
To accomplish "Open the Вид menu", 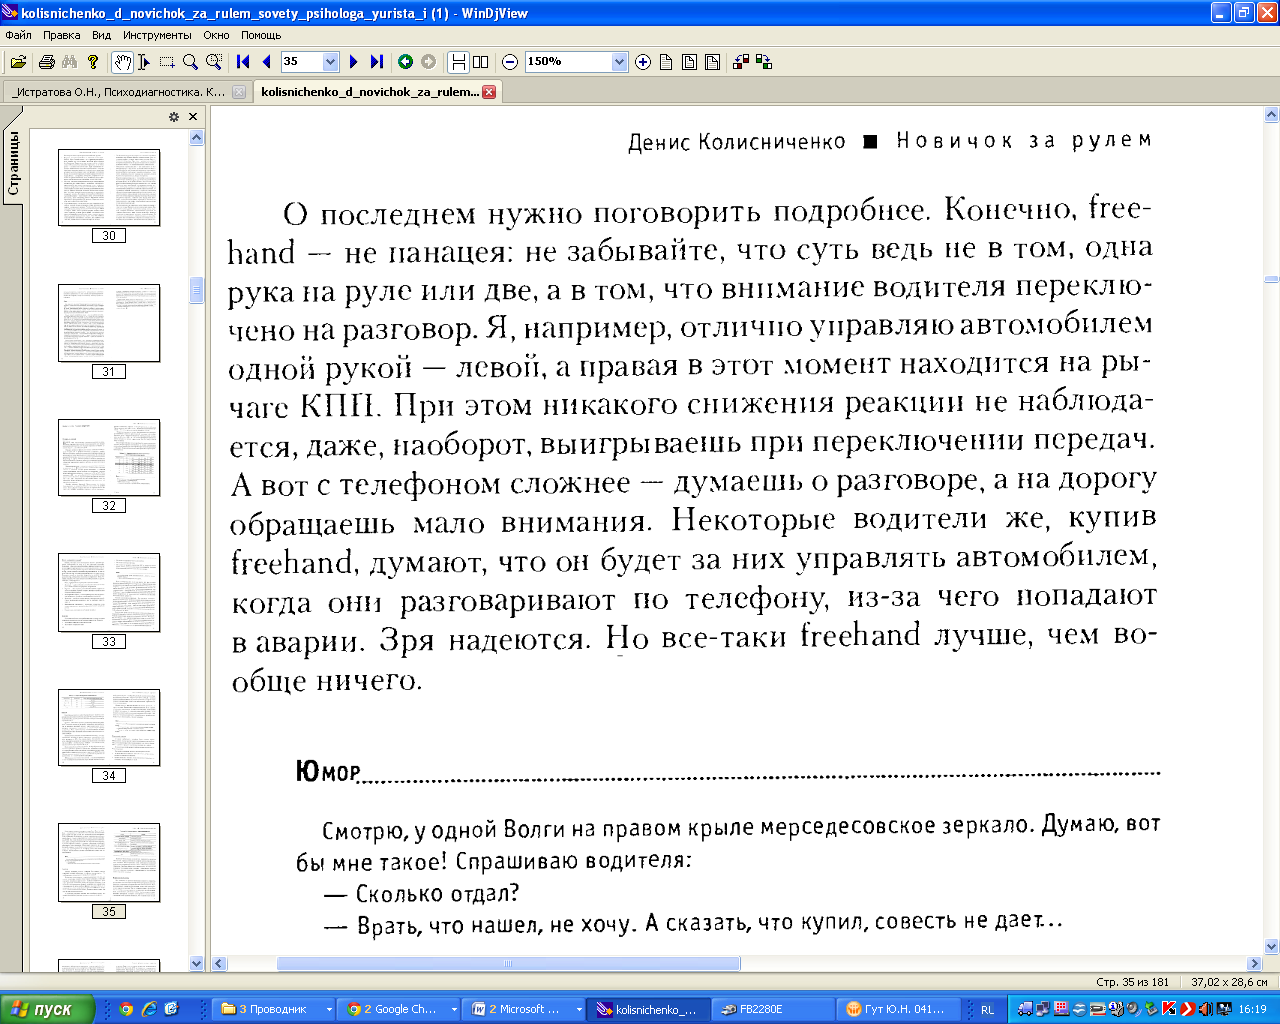I will click(101, 35).
